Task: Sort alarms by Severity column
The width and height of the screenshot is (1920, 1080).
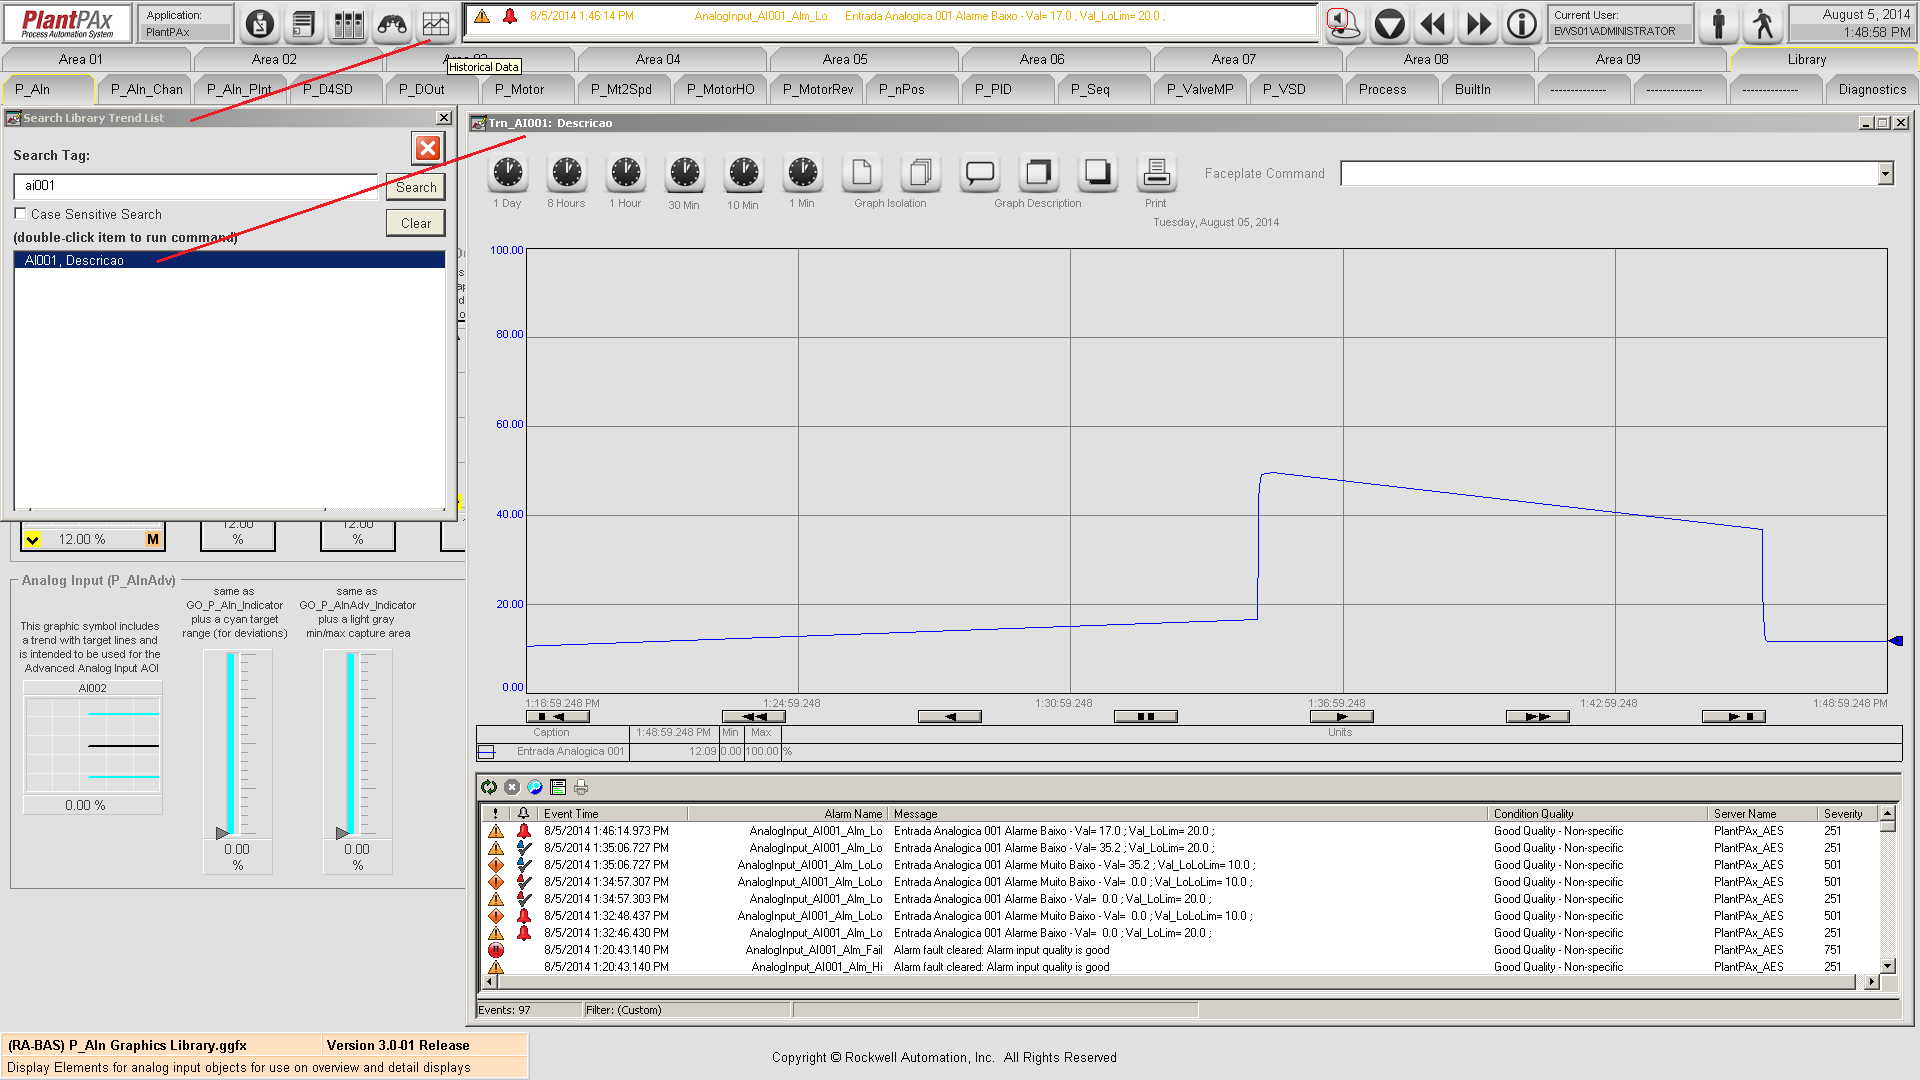Action: (x=1848, y=814)
